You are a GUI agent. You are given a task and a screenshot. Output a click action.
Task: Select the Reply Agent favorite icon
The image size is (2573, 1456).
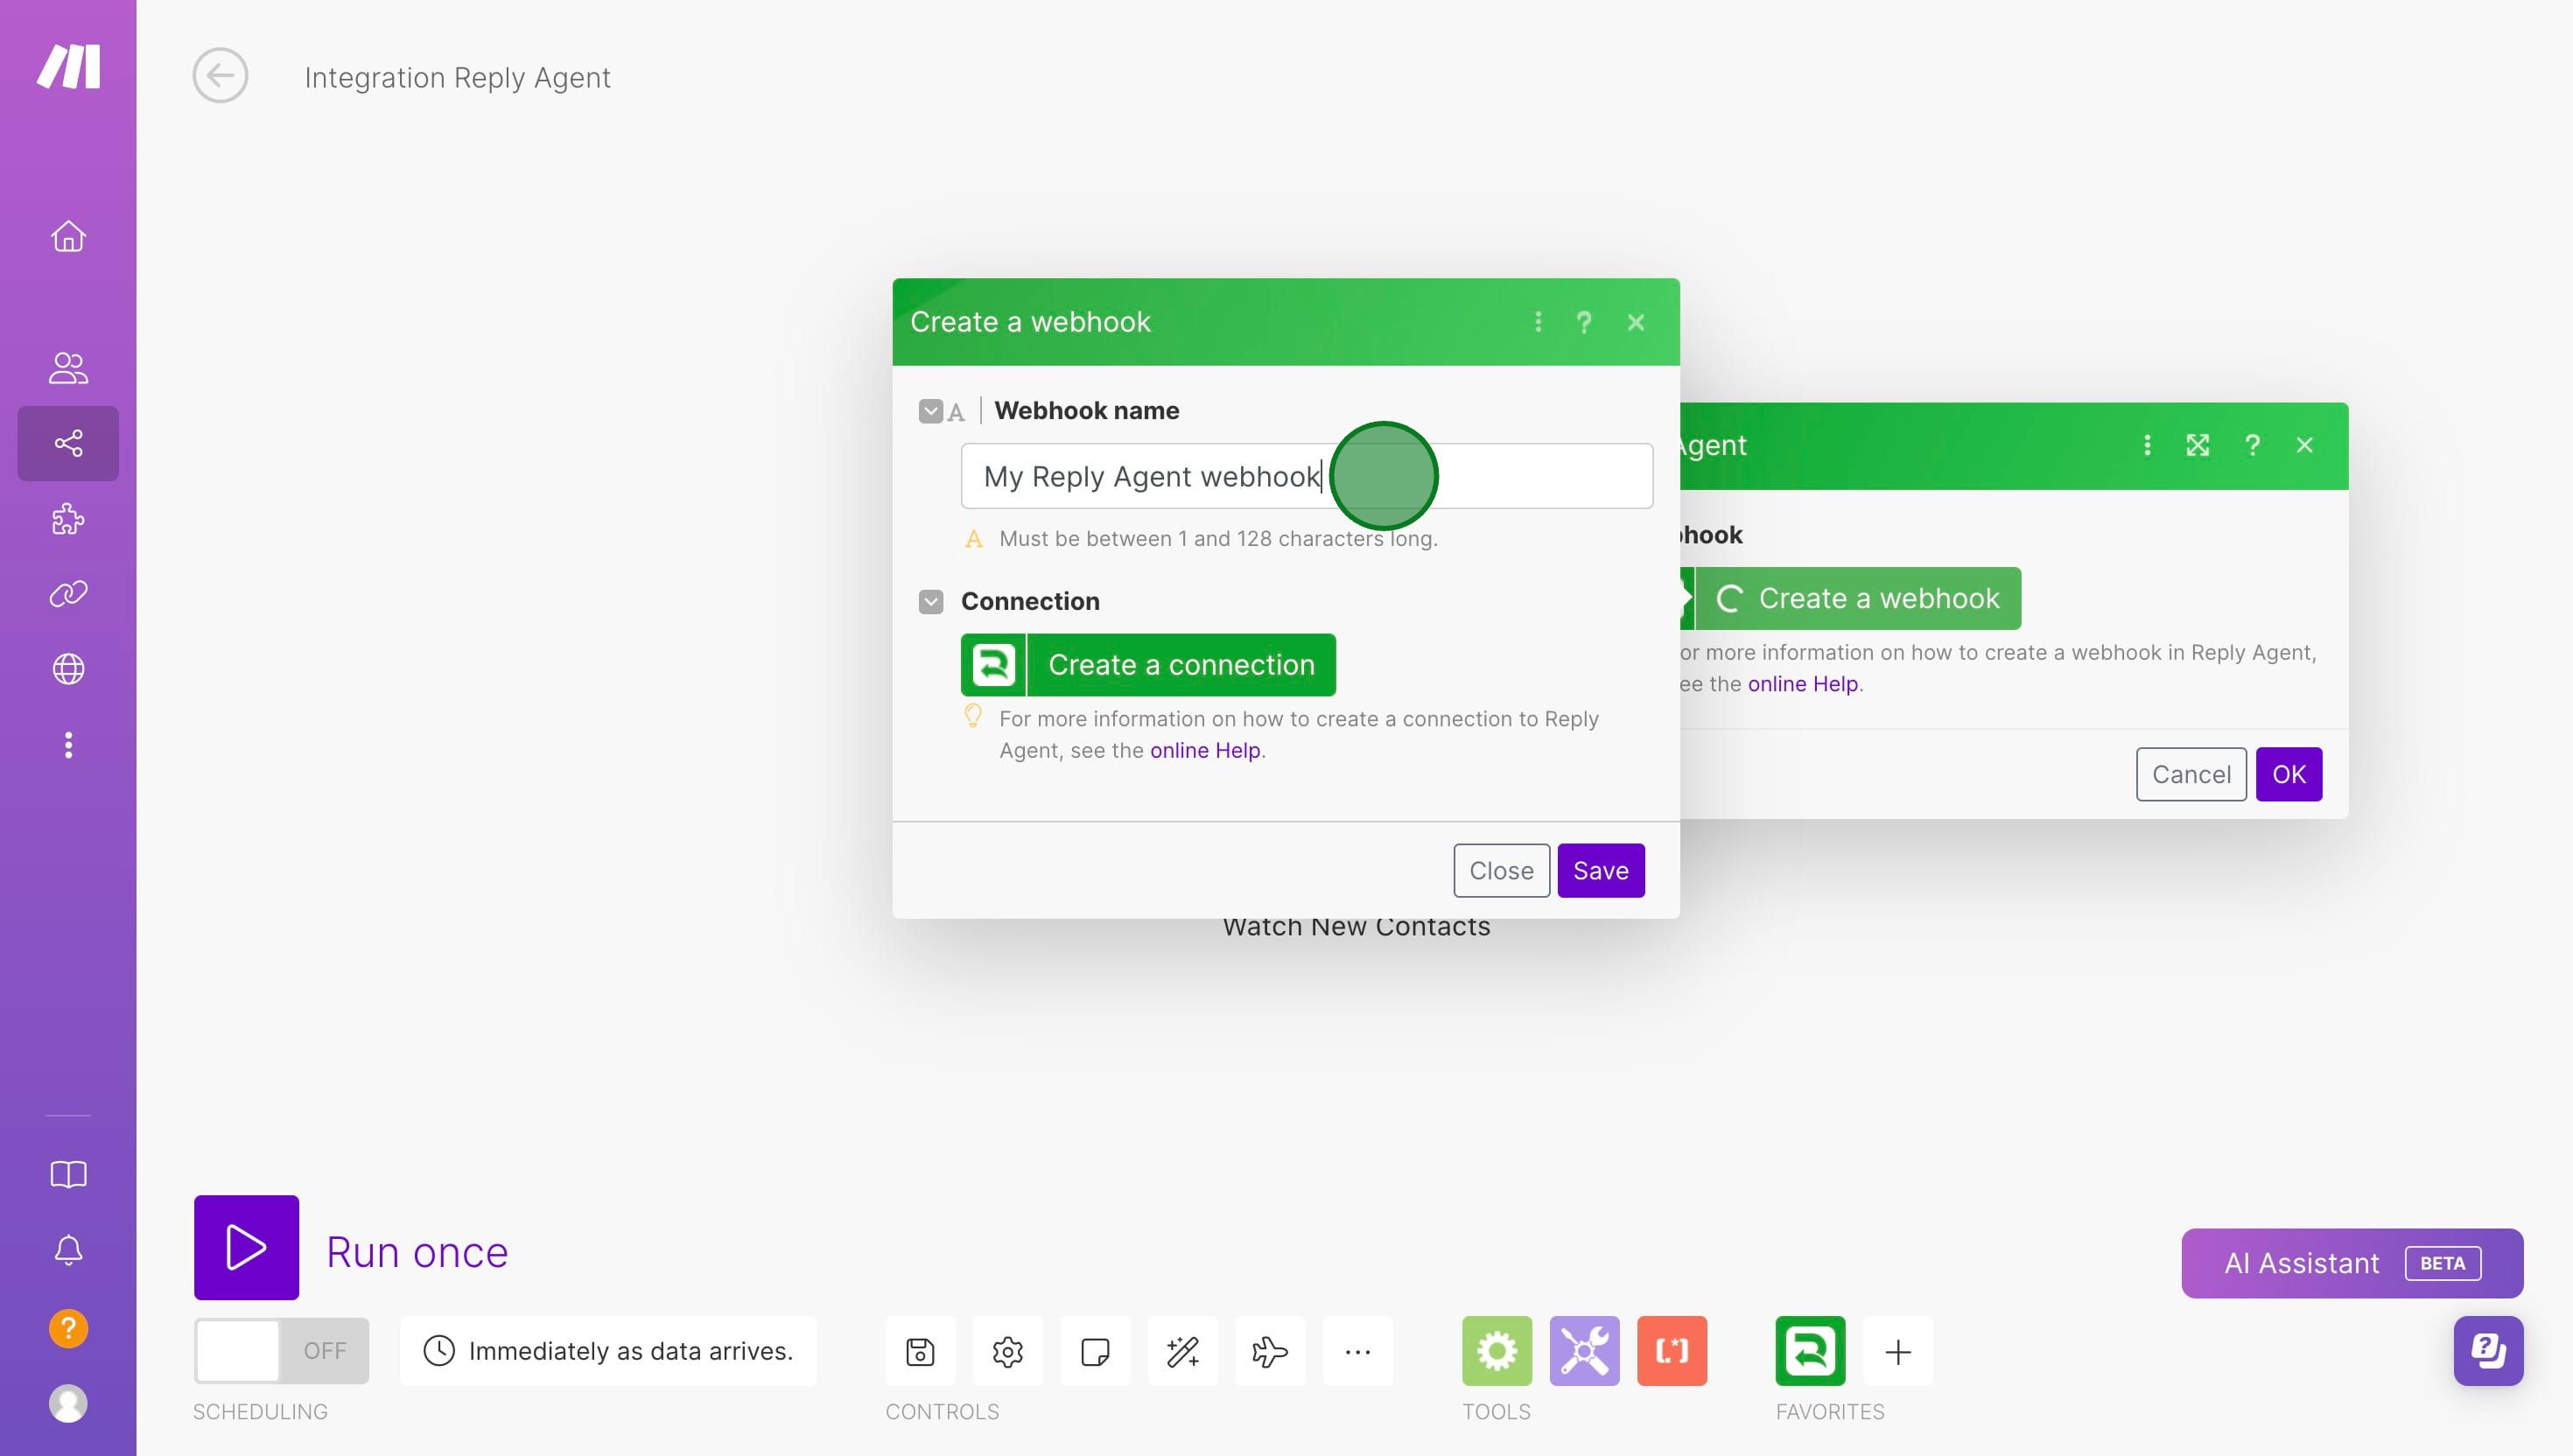pyautogui.click(x=1810, y=1351)
